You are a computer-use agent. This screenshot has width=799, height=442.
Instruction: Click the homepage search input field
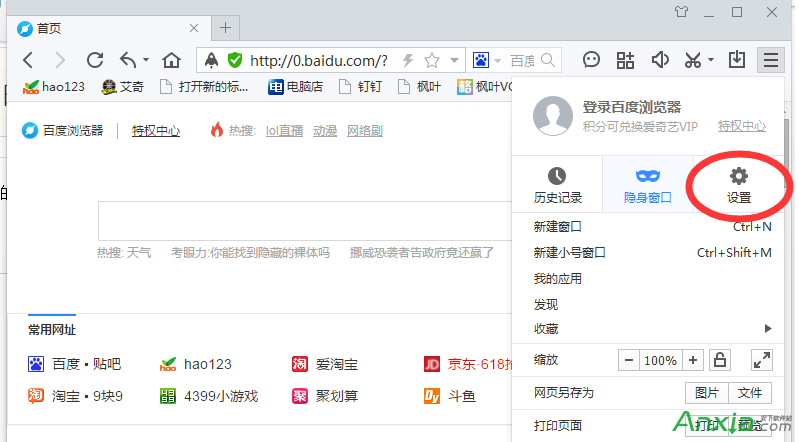pos(305,221)
